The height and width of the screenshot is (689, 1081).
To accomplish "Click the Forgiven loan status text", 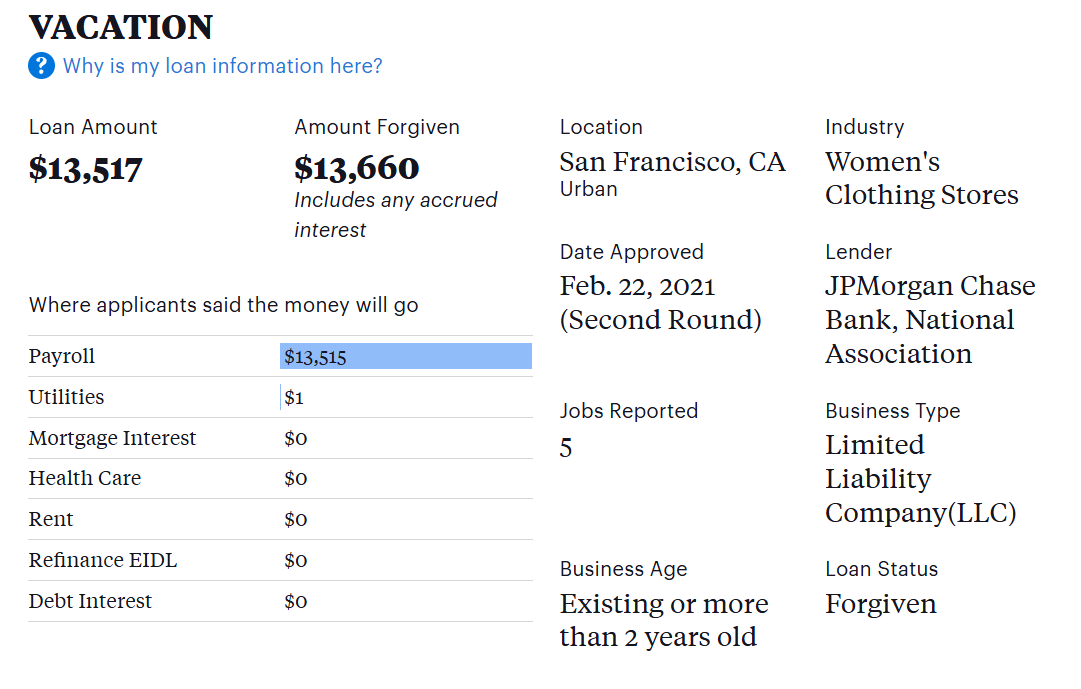I will [881, 604].
